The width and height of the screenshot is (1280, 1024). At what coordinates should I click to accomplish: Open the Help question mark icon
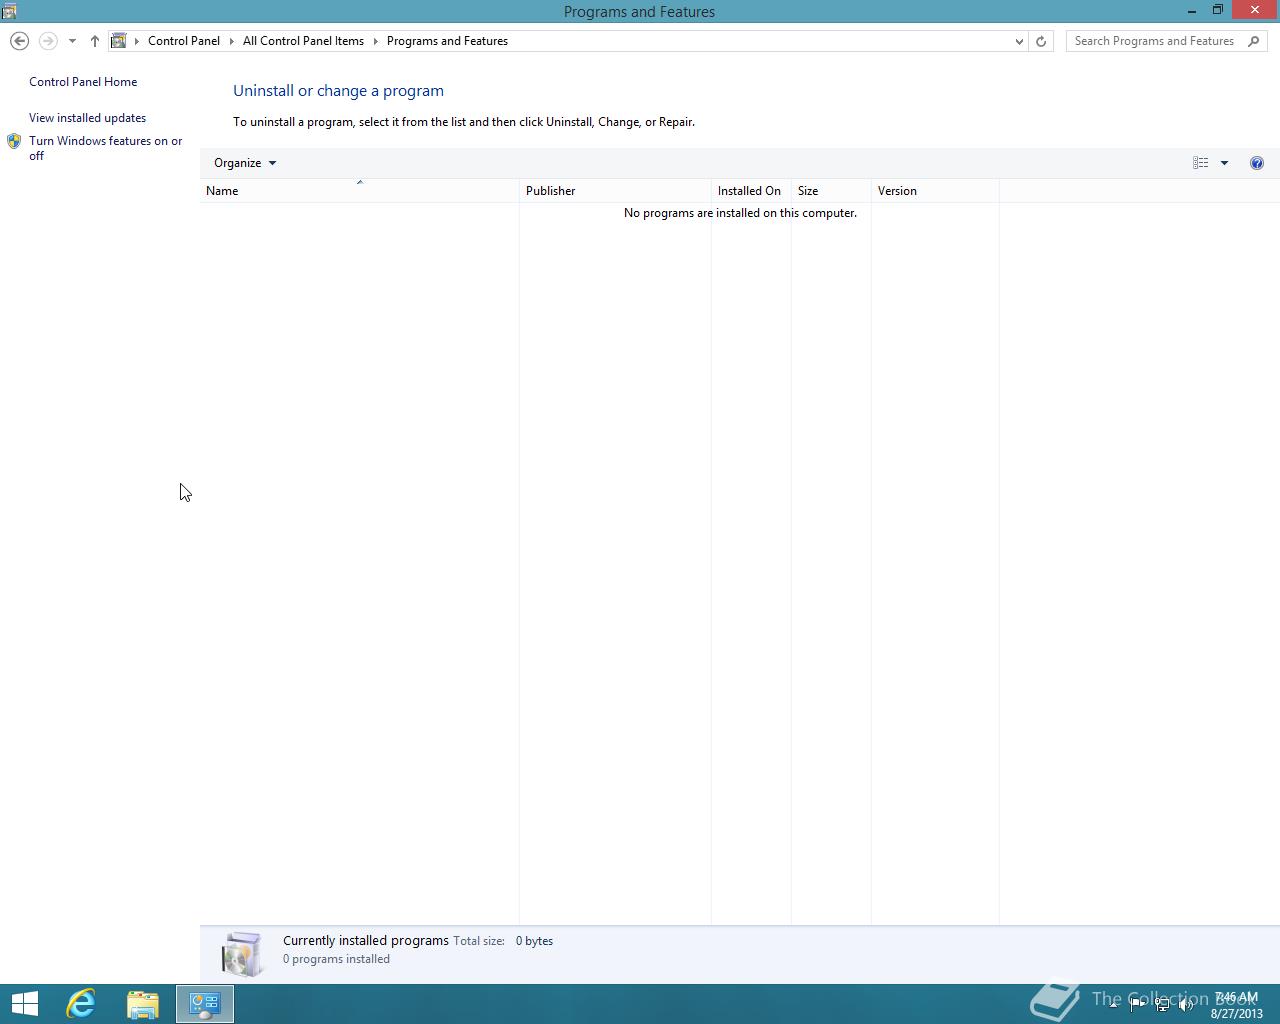click(x=1257, y=163)
